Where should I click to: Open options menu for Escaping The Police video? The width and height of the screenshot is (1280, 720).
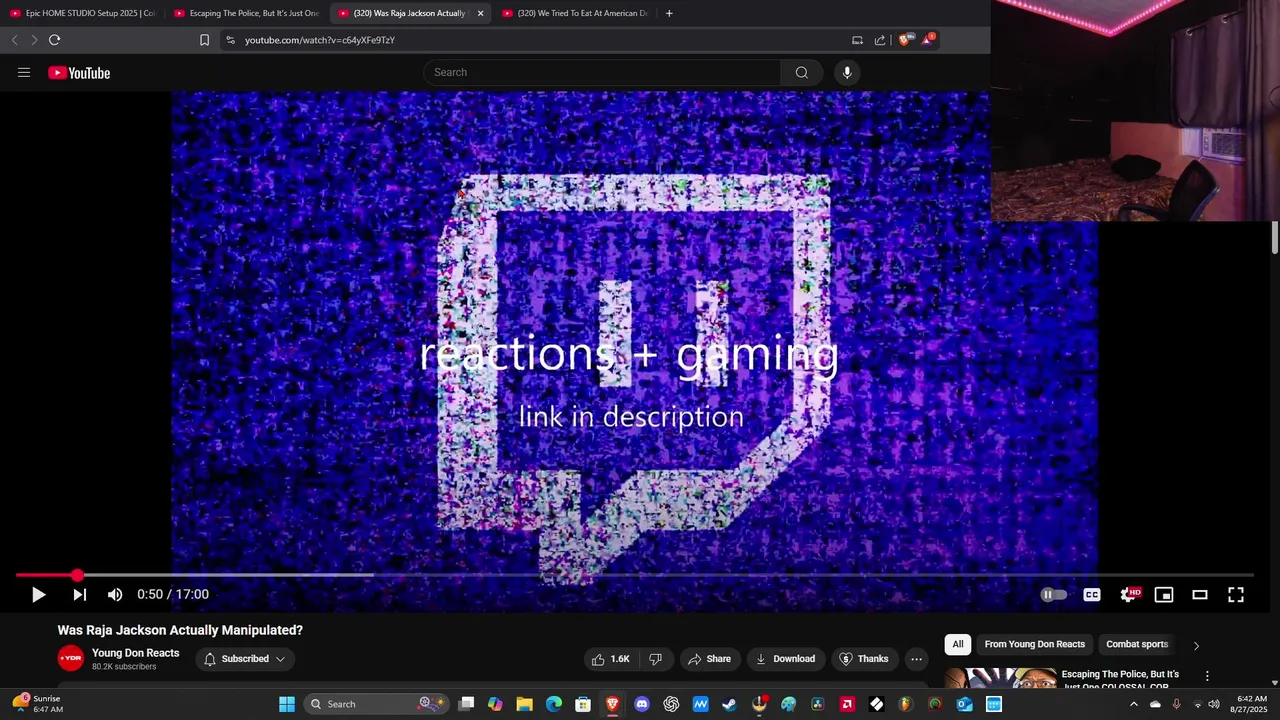click(1207, 676)
